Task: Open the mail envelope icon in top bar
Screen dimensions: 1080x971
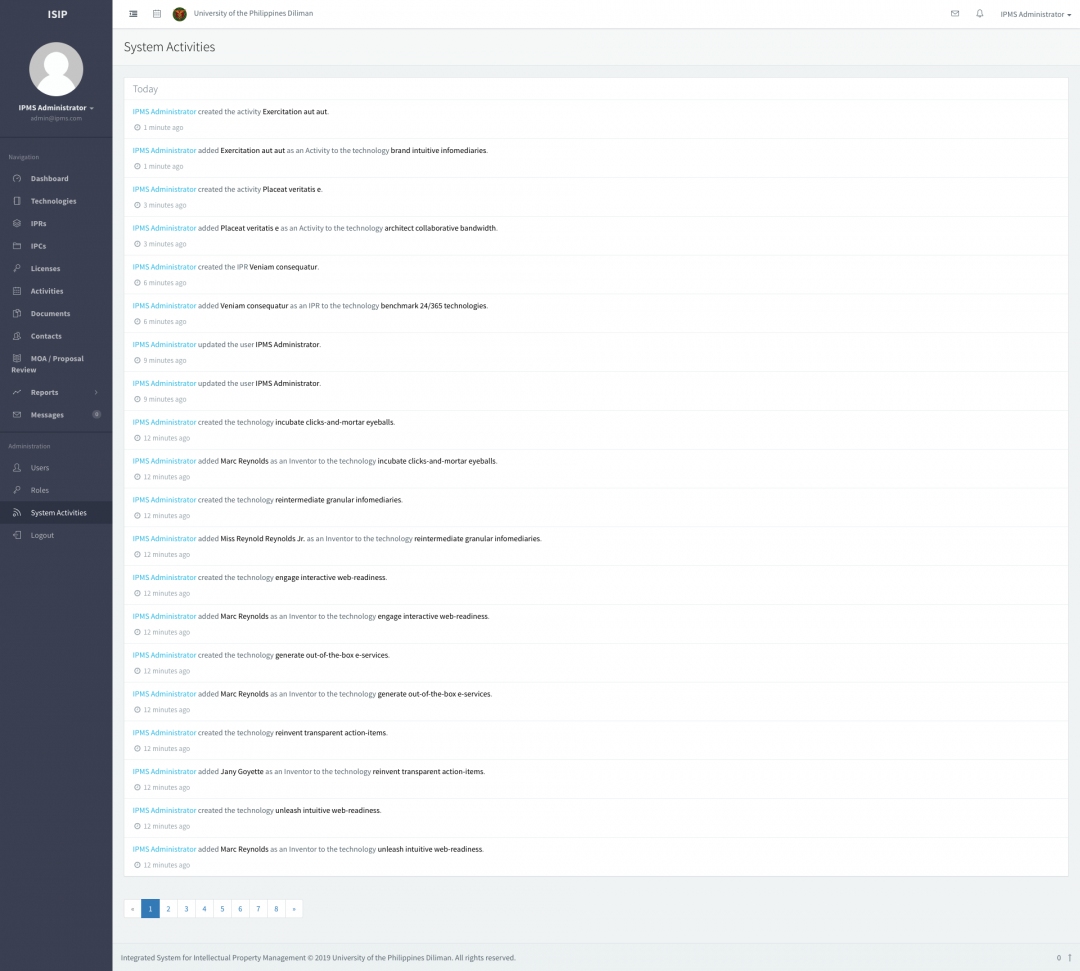Action: point(955,14)
